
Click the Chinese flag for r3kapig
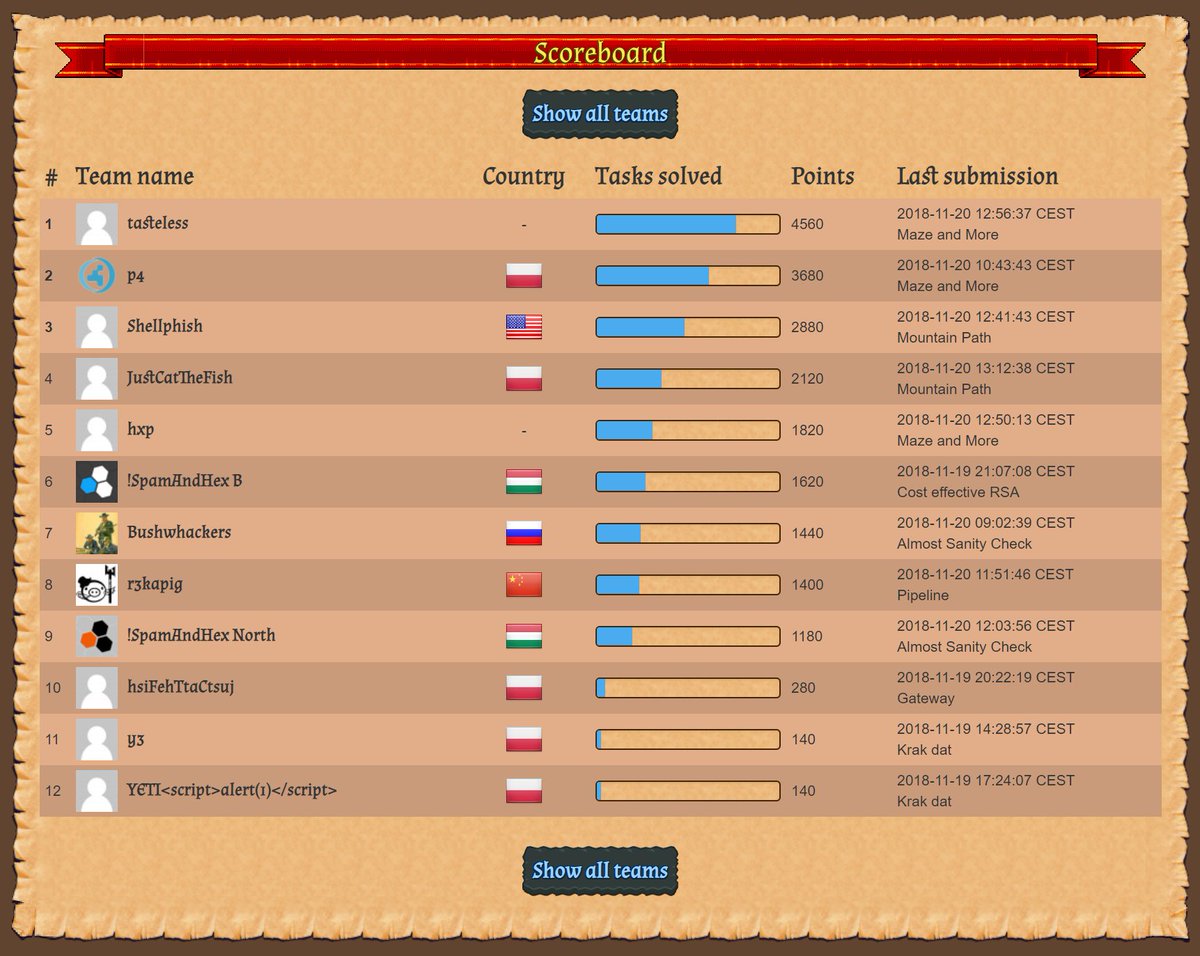[x=524, y=584]
